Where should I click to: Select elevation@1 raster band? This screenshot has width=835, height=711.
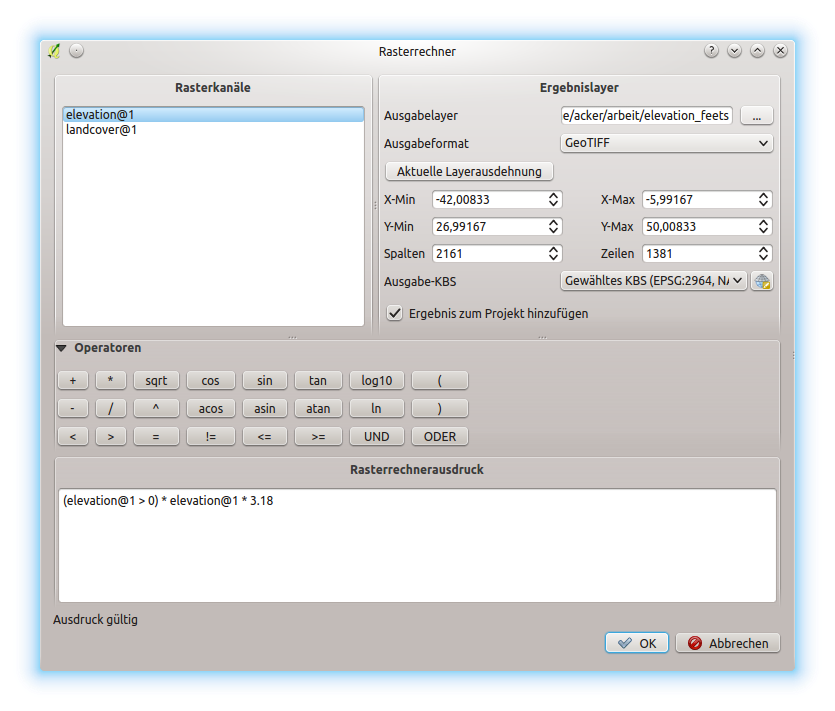point(101,115)
